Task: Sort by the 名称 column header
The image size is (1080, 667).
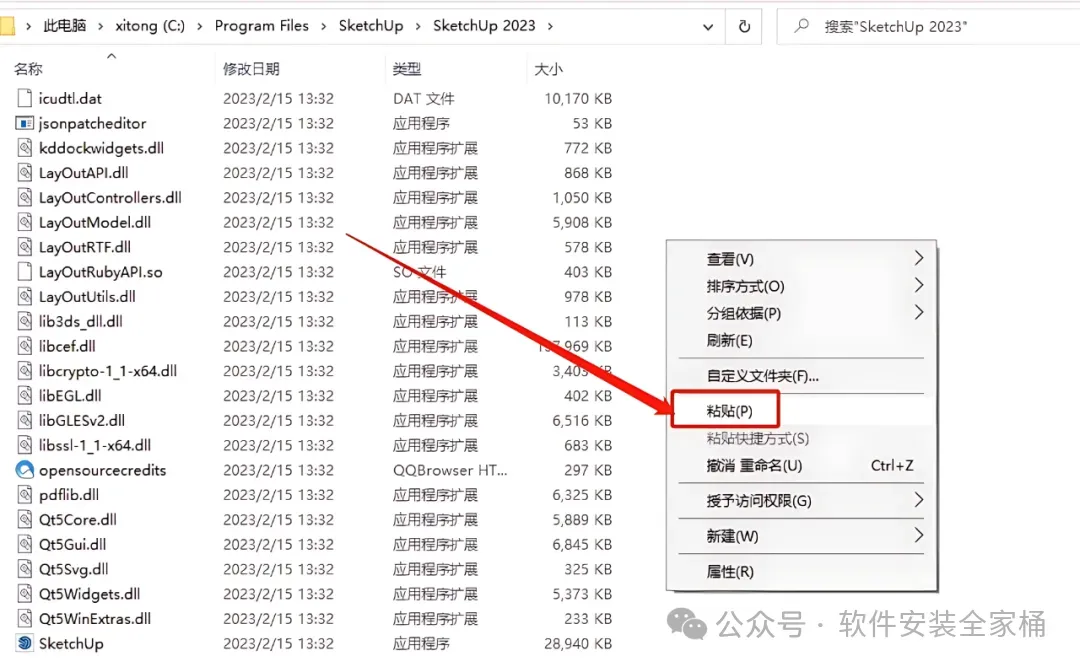Action: tap(28, 69)
